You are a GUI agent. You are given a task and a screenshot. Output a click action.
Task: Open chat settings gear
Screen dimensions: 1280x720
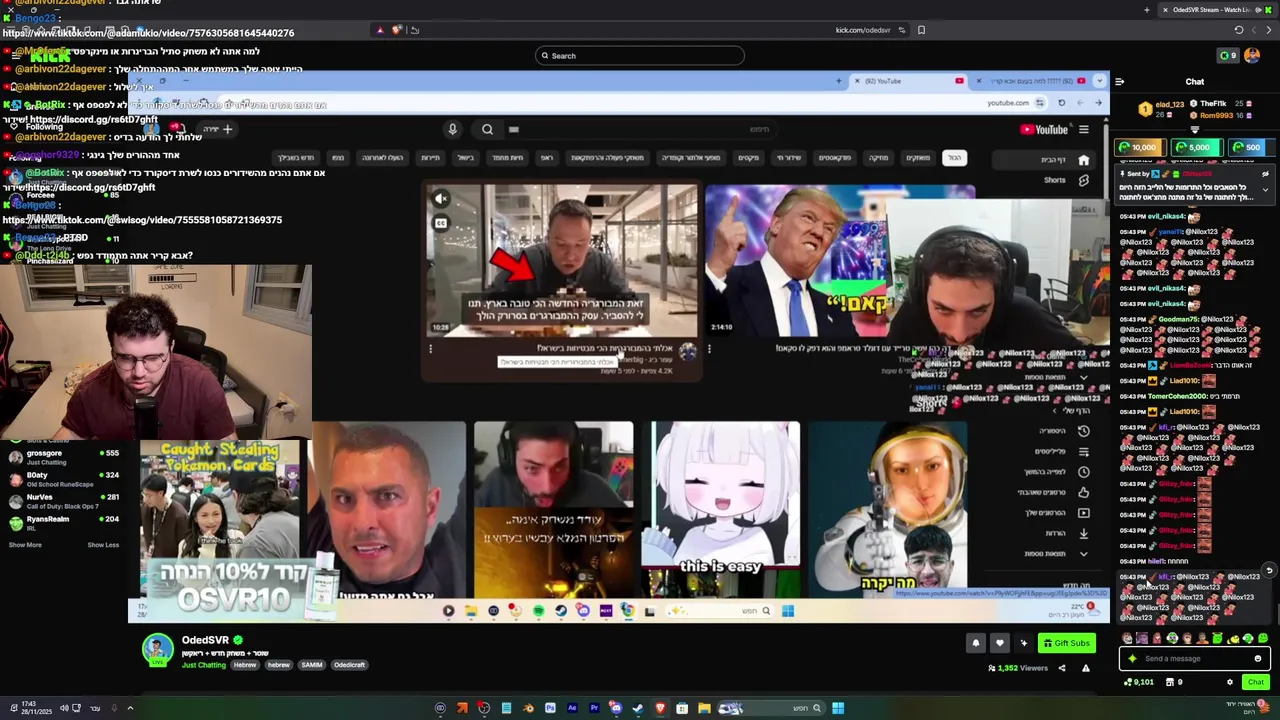click(x=1230, y=682)
